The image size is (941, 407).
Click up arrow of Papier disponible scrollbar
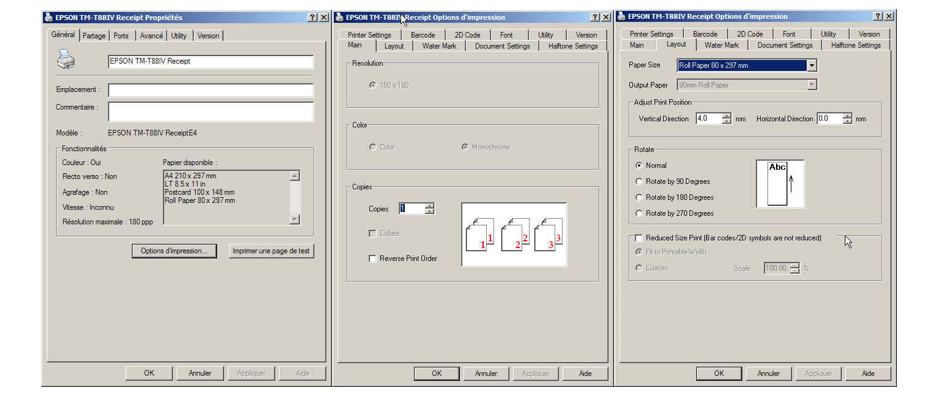tap(294, 176)
